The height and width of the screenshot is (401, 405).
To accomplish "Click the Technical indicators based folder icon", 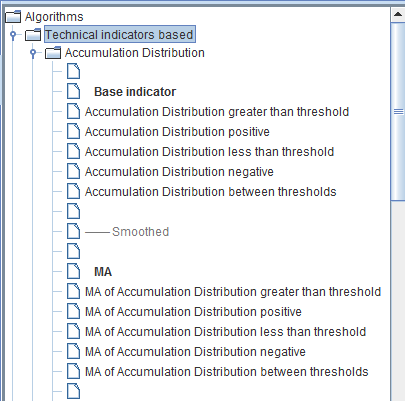I will point(33,34).
